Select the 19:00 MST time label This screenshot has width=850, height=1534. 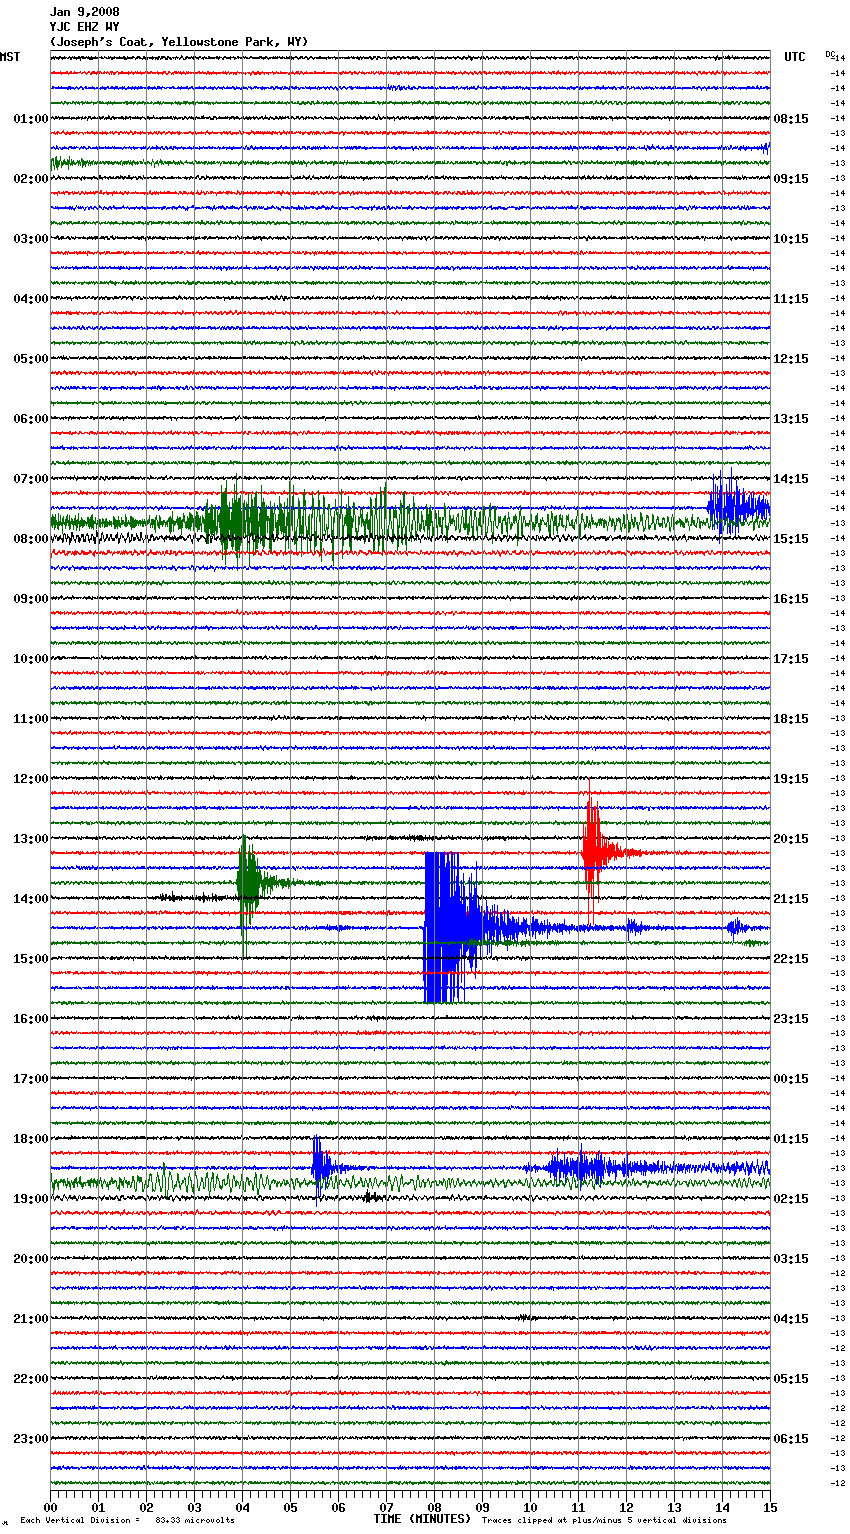tap(31, 1199)
